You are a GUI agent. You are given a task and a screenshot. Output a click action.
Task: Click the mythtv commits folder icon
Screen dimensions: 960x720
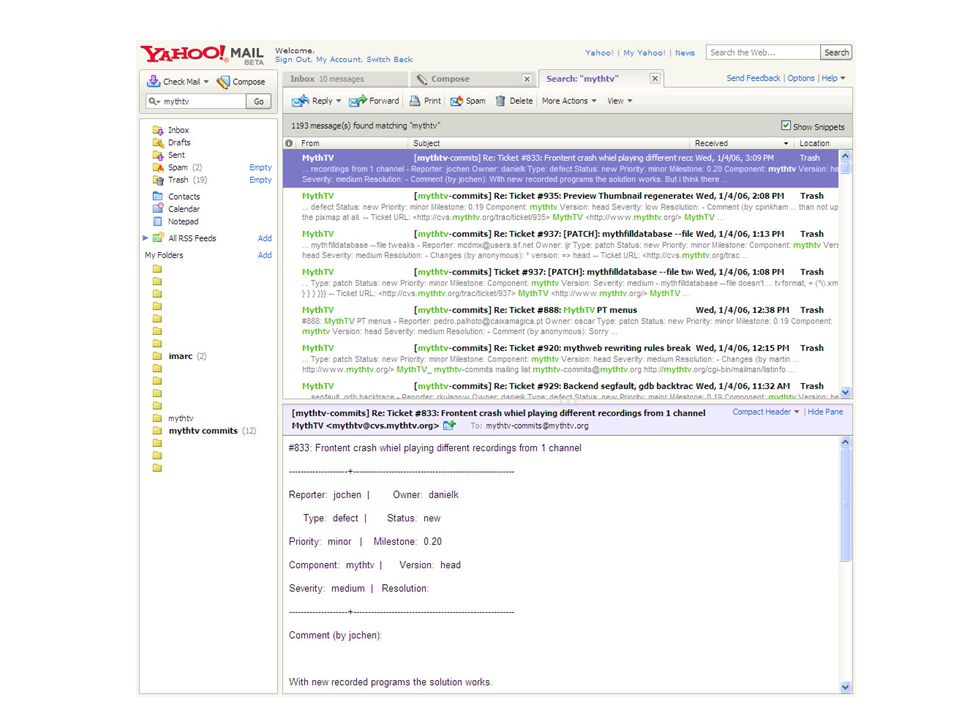point(157,430)
